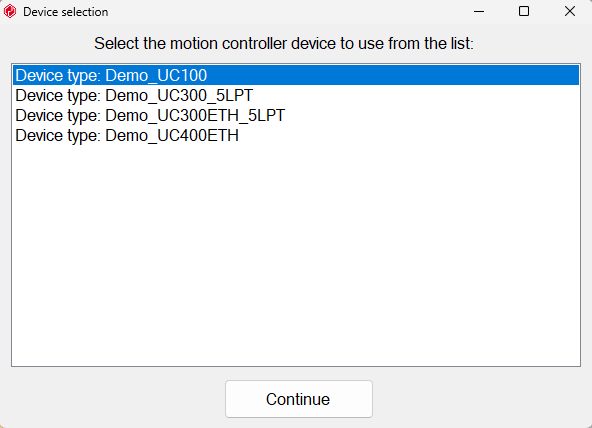
Task: Close the Device selection dialog
Action: 570,11
